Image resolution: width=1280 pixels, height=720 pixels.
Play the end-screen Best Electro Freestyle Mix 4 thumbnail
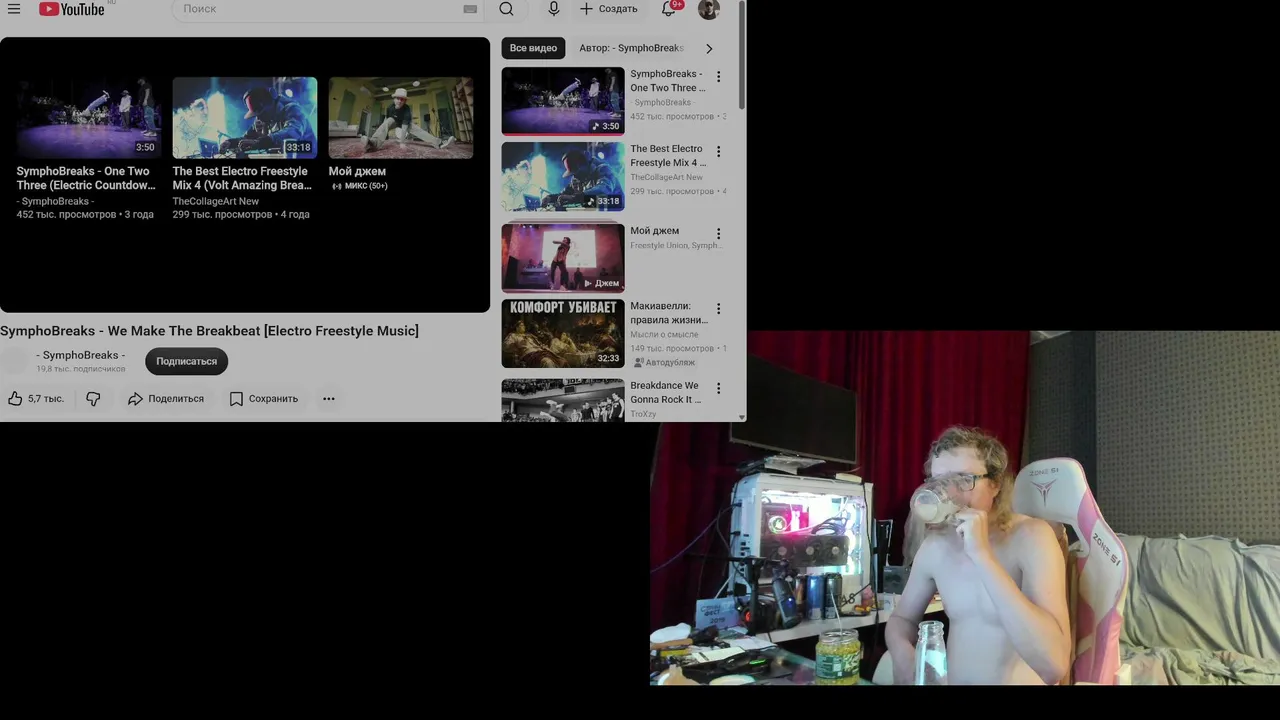click(245, 118)
